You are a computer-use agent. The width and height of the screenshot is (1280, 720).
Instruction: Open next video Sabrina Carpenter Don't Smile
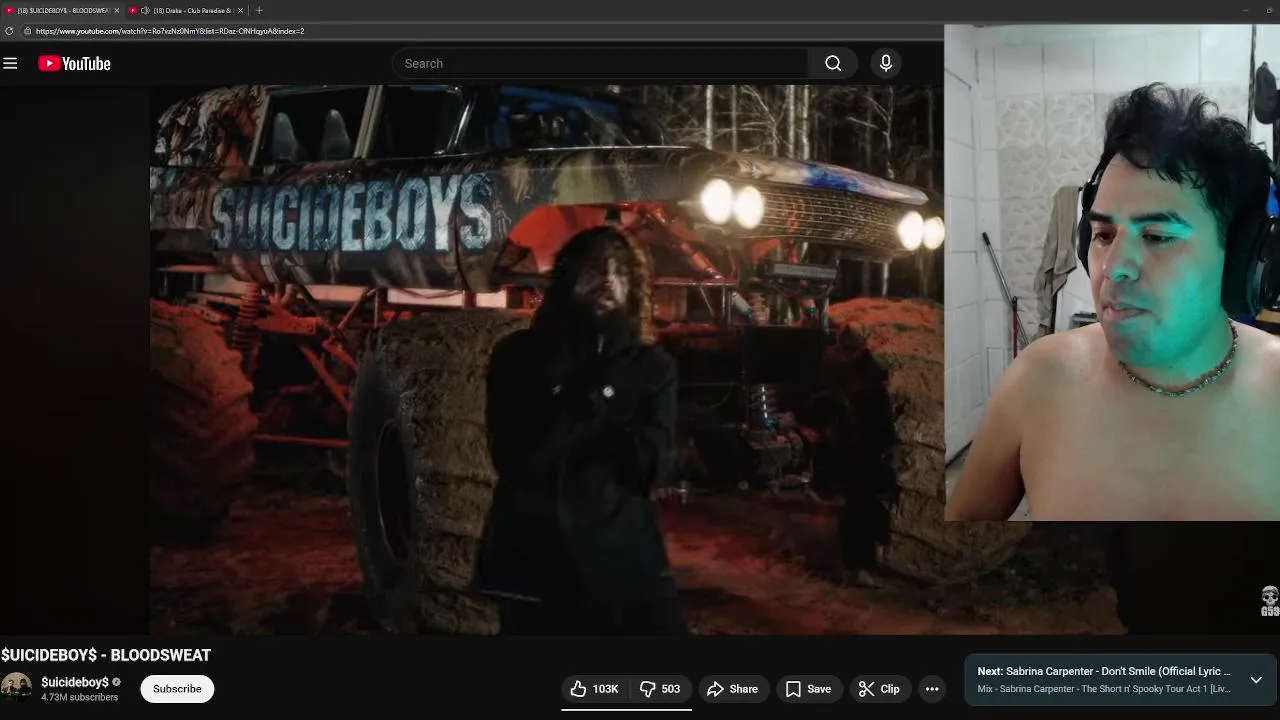[1104, 671]
